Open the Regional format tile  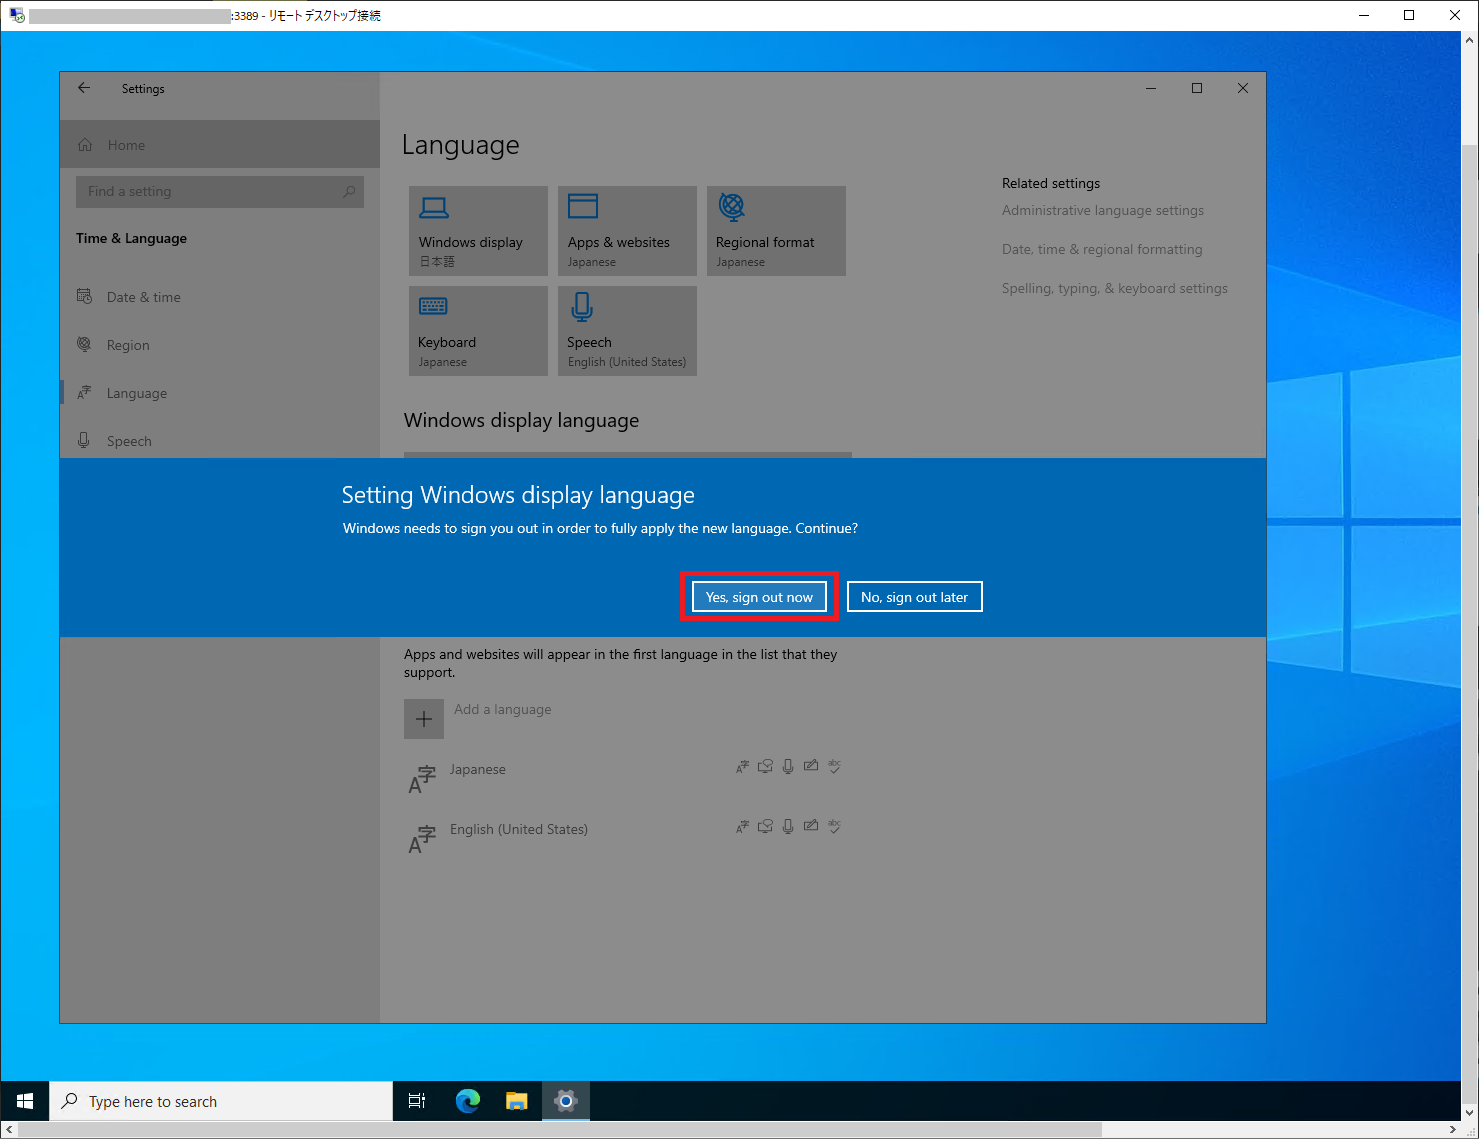[x=776, y=230]
